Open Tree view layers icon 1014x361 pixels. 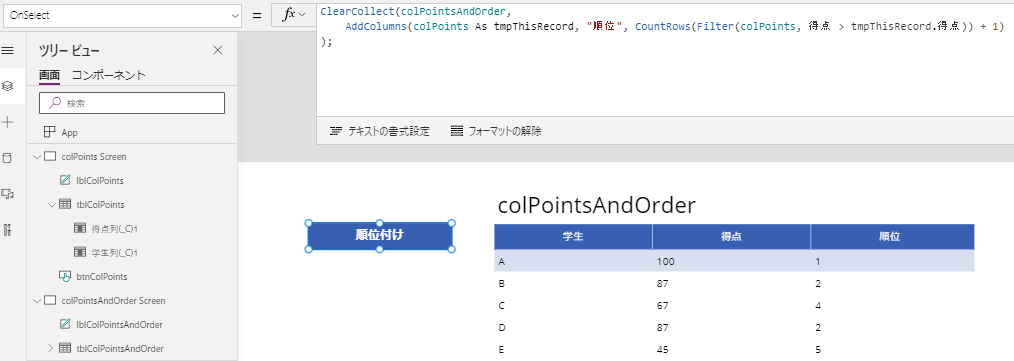(8, 85)
